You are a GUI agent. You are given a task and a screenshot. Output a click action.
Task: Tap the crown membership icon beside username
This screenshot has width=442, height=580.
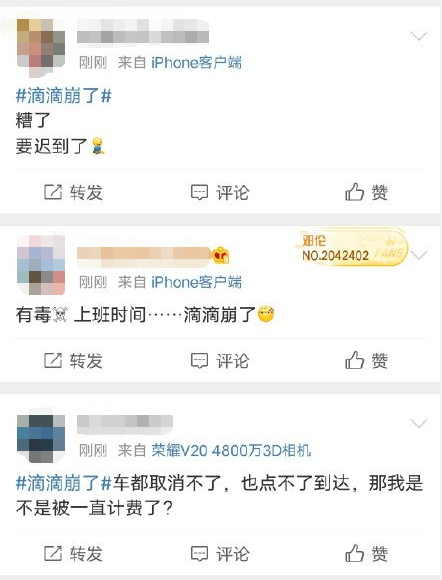tap(220, 255)
